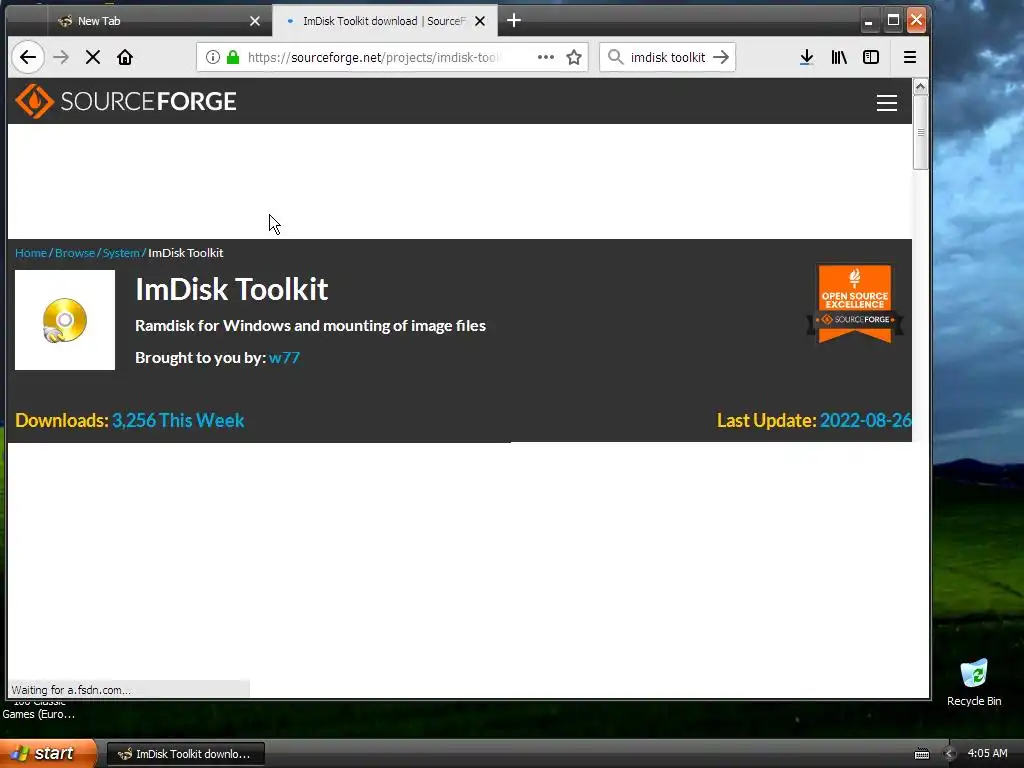Open a new browser tab
This screenshot has height=768, width=1024.
[x=514, y=21]
